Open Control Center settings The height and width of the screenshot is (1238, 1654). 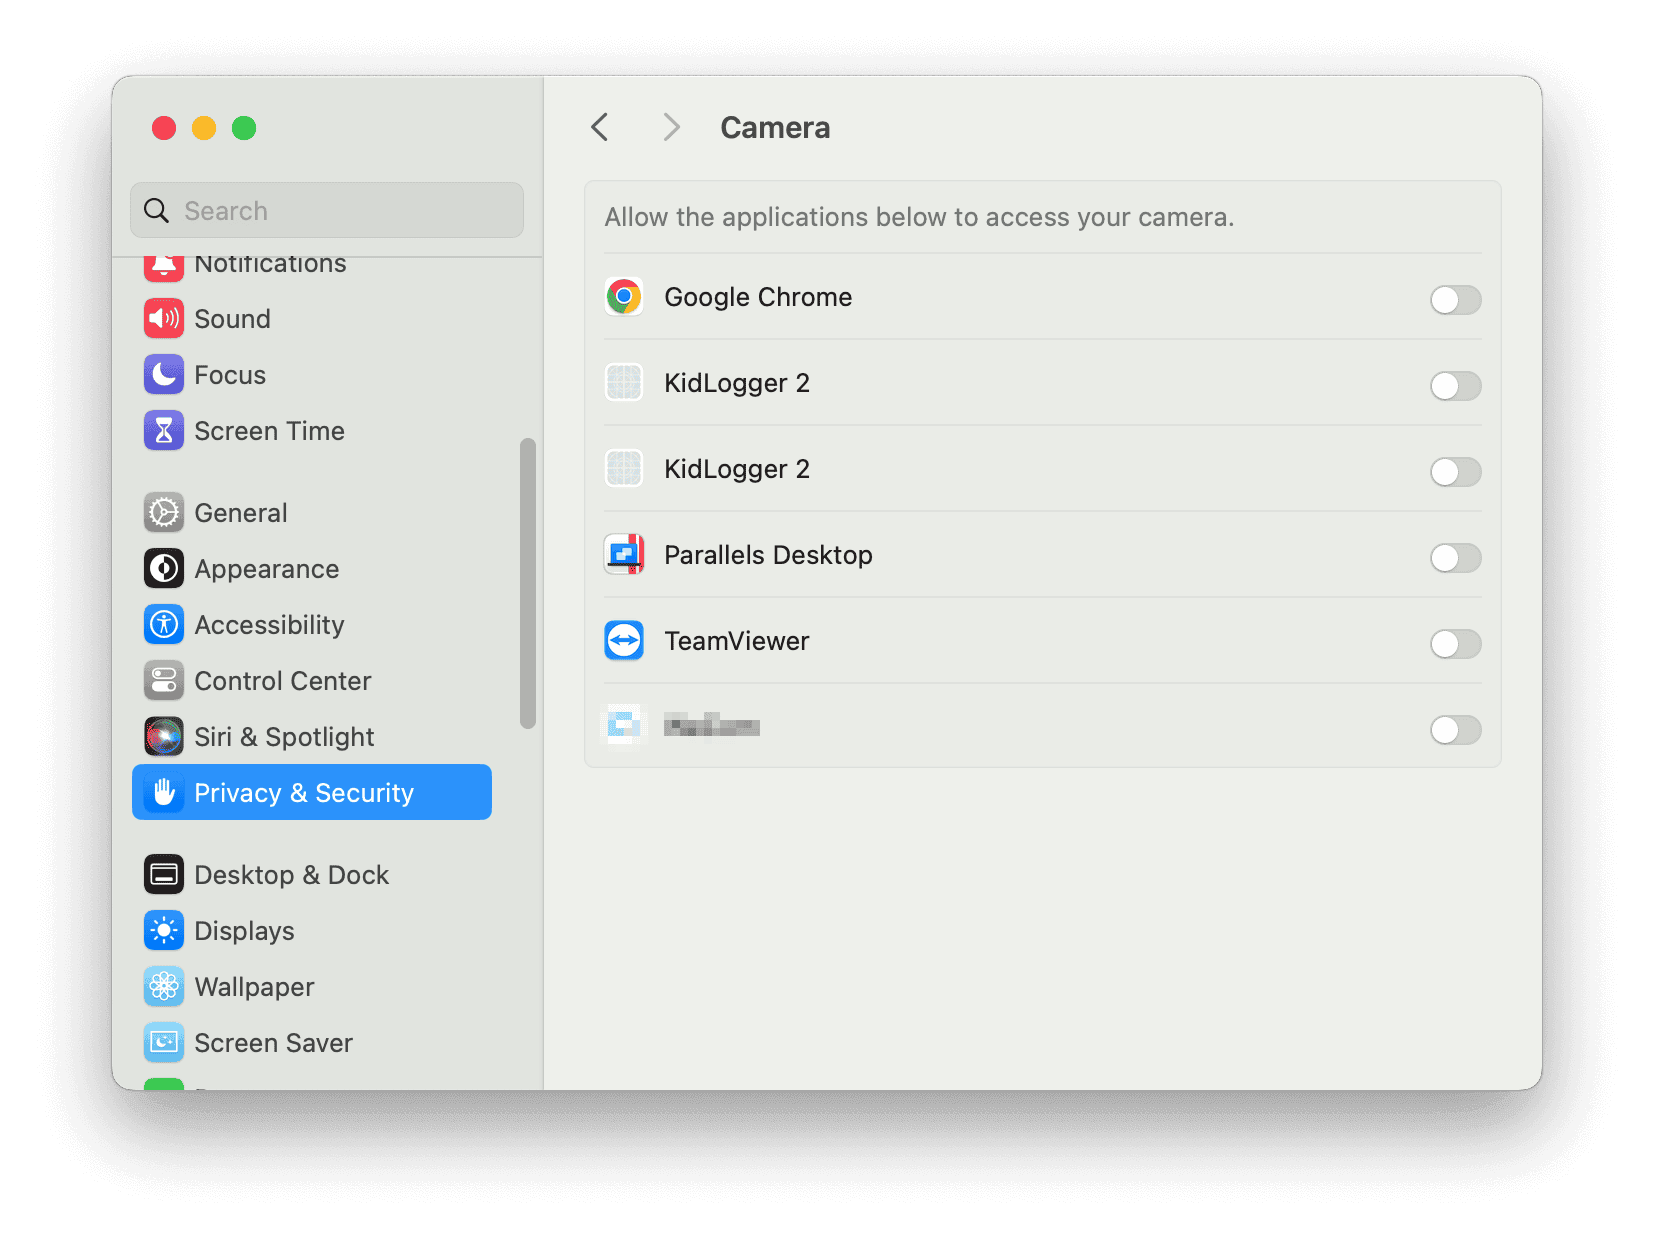(x=312, y=681)
